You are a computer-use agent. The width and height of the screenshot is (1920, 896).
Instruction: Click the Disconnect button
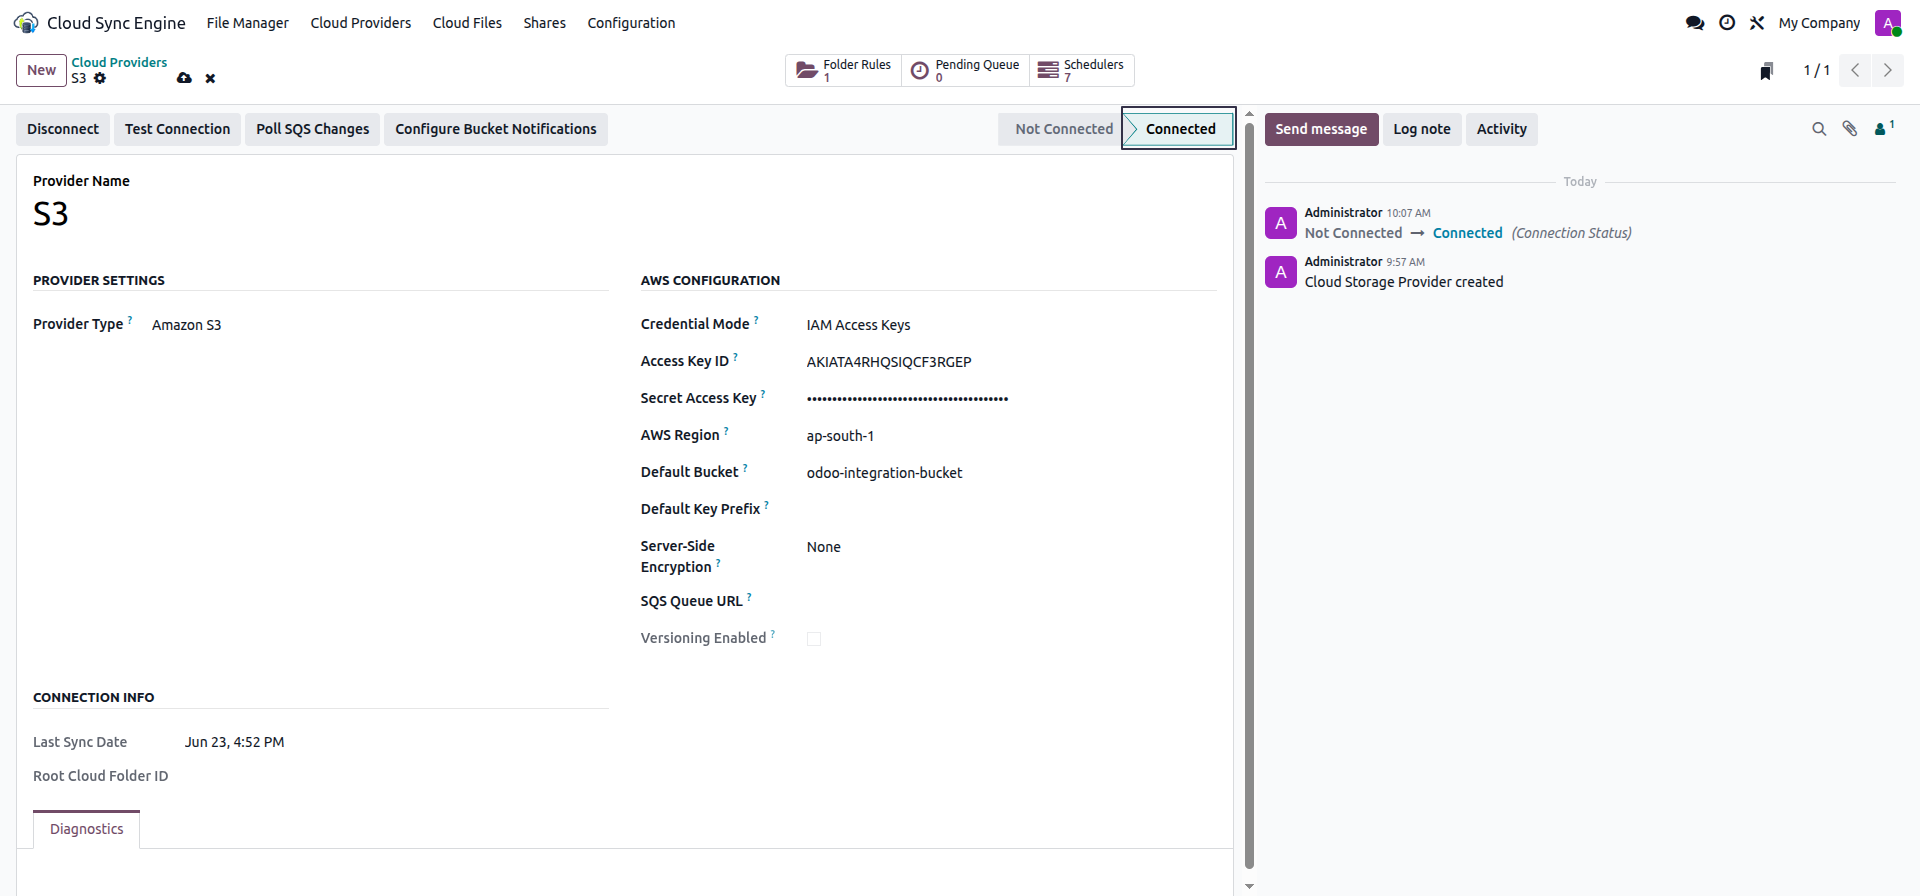63,129
